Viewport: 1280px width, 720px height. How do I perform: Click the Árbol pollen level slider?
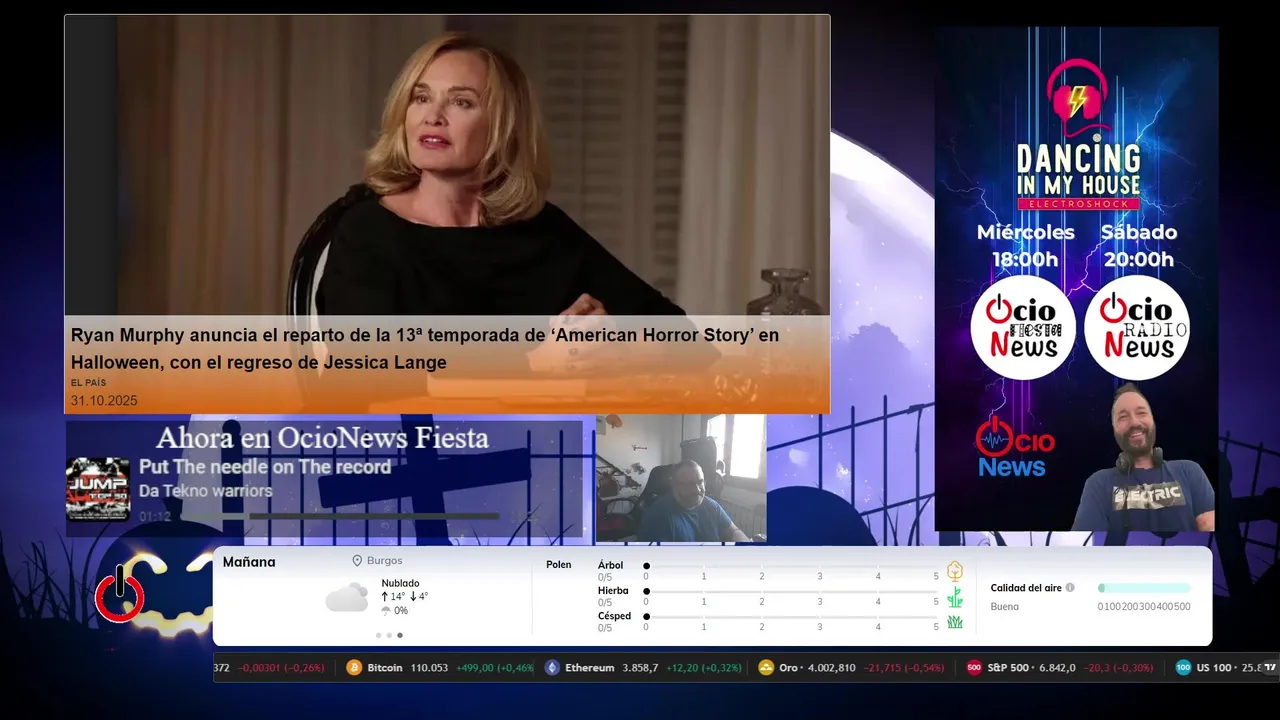pos(791,566)
